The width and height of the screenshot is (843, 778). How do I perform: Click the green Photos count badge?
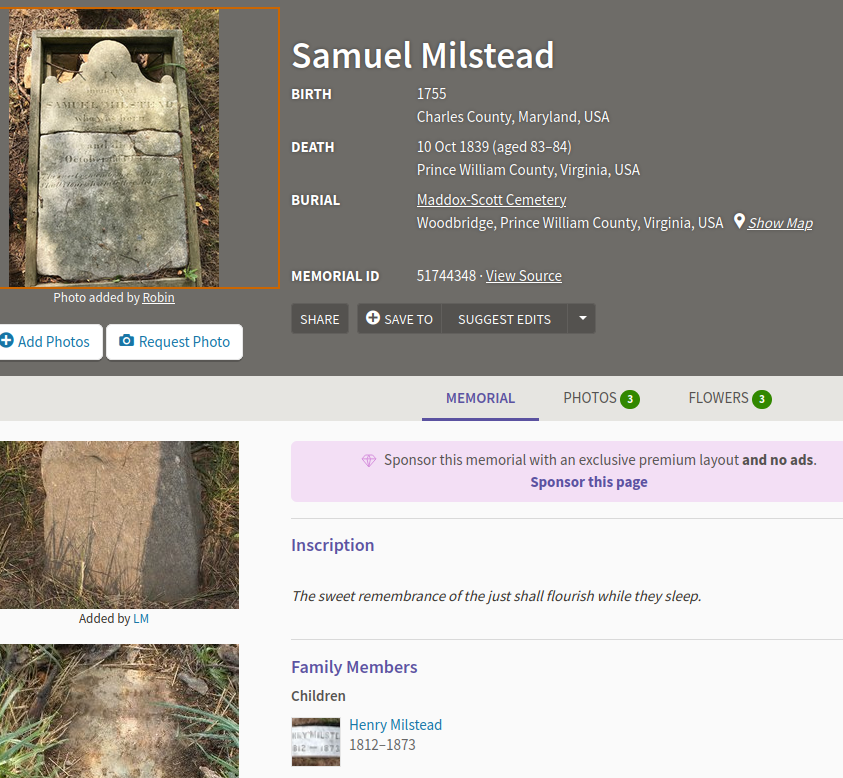(629, 399)
